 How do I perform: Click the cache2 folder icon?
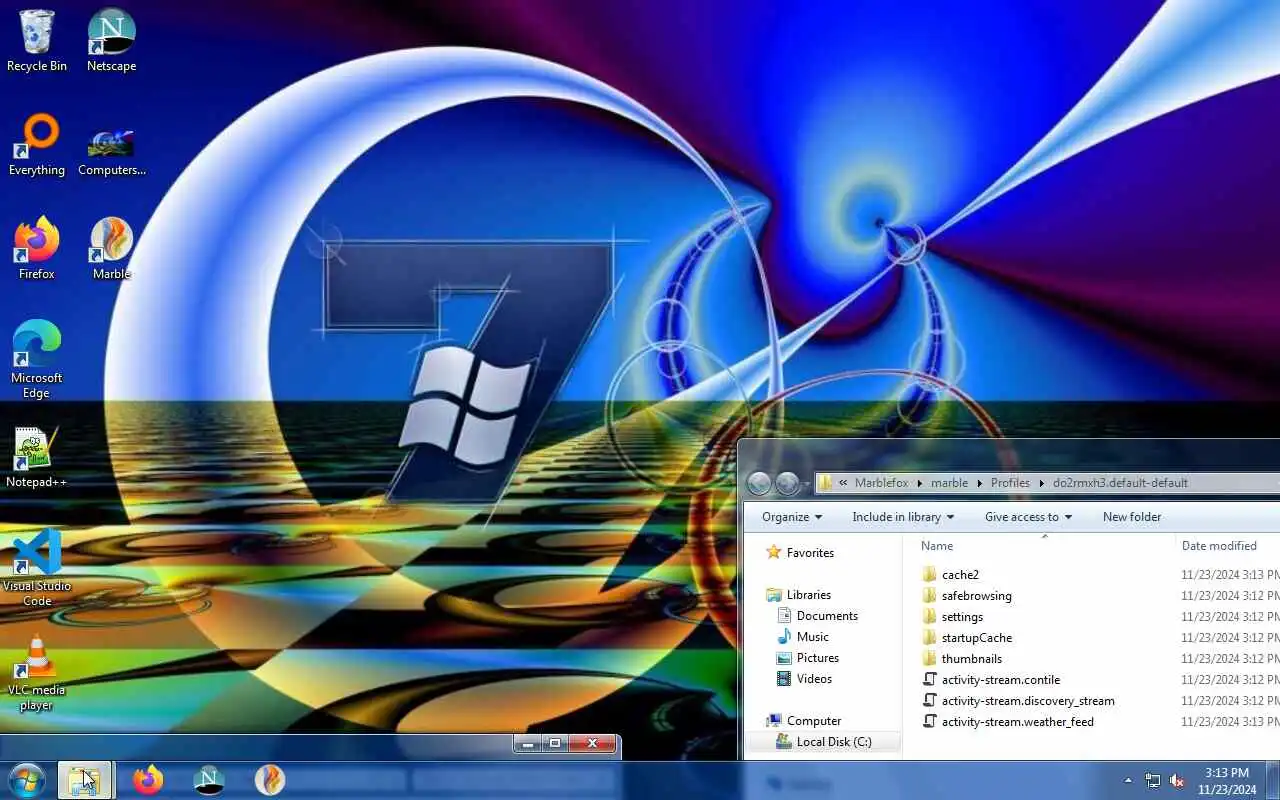(929, 575)
